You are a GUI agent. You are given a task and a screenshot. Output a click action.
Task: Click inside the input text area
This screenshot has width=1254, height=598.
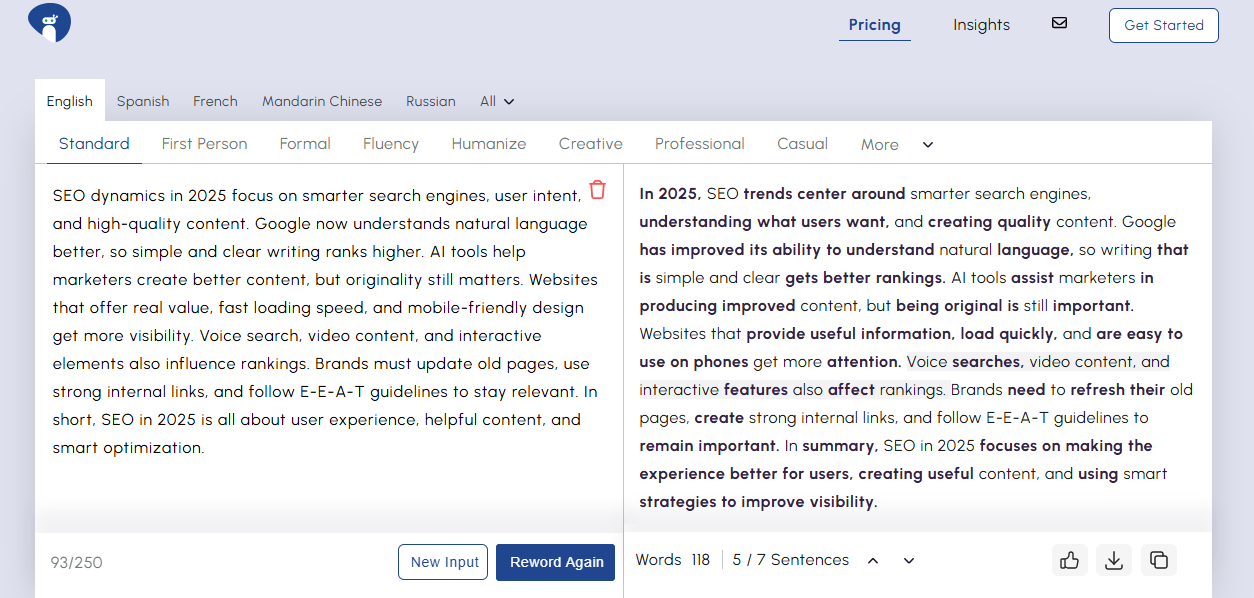pyautogui.click(x=320, y=320)
